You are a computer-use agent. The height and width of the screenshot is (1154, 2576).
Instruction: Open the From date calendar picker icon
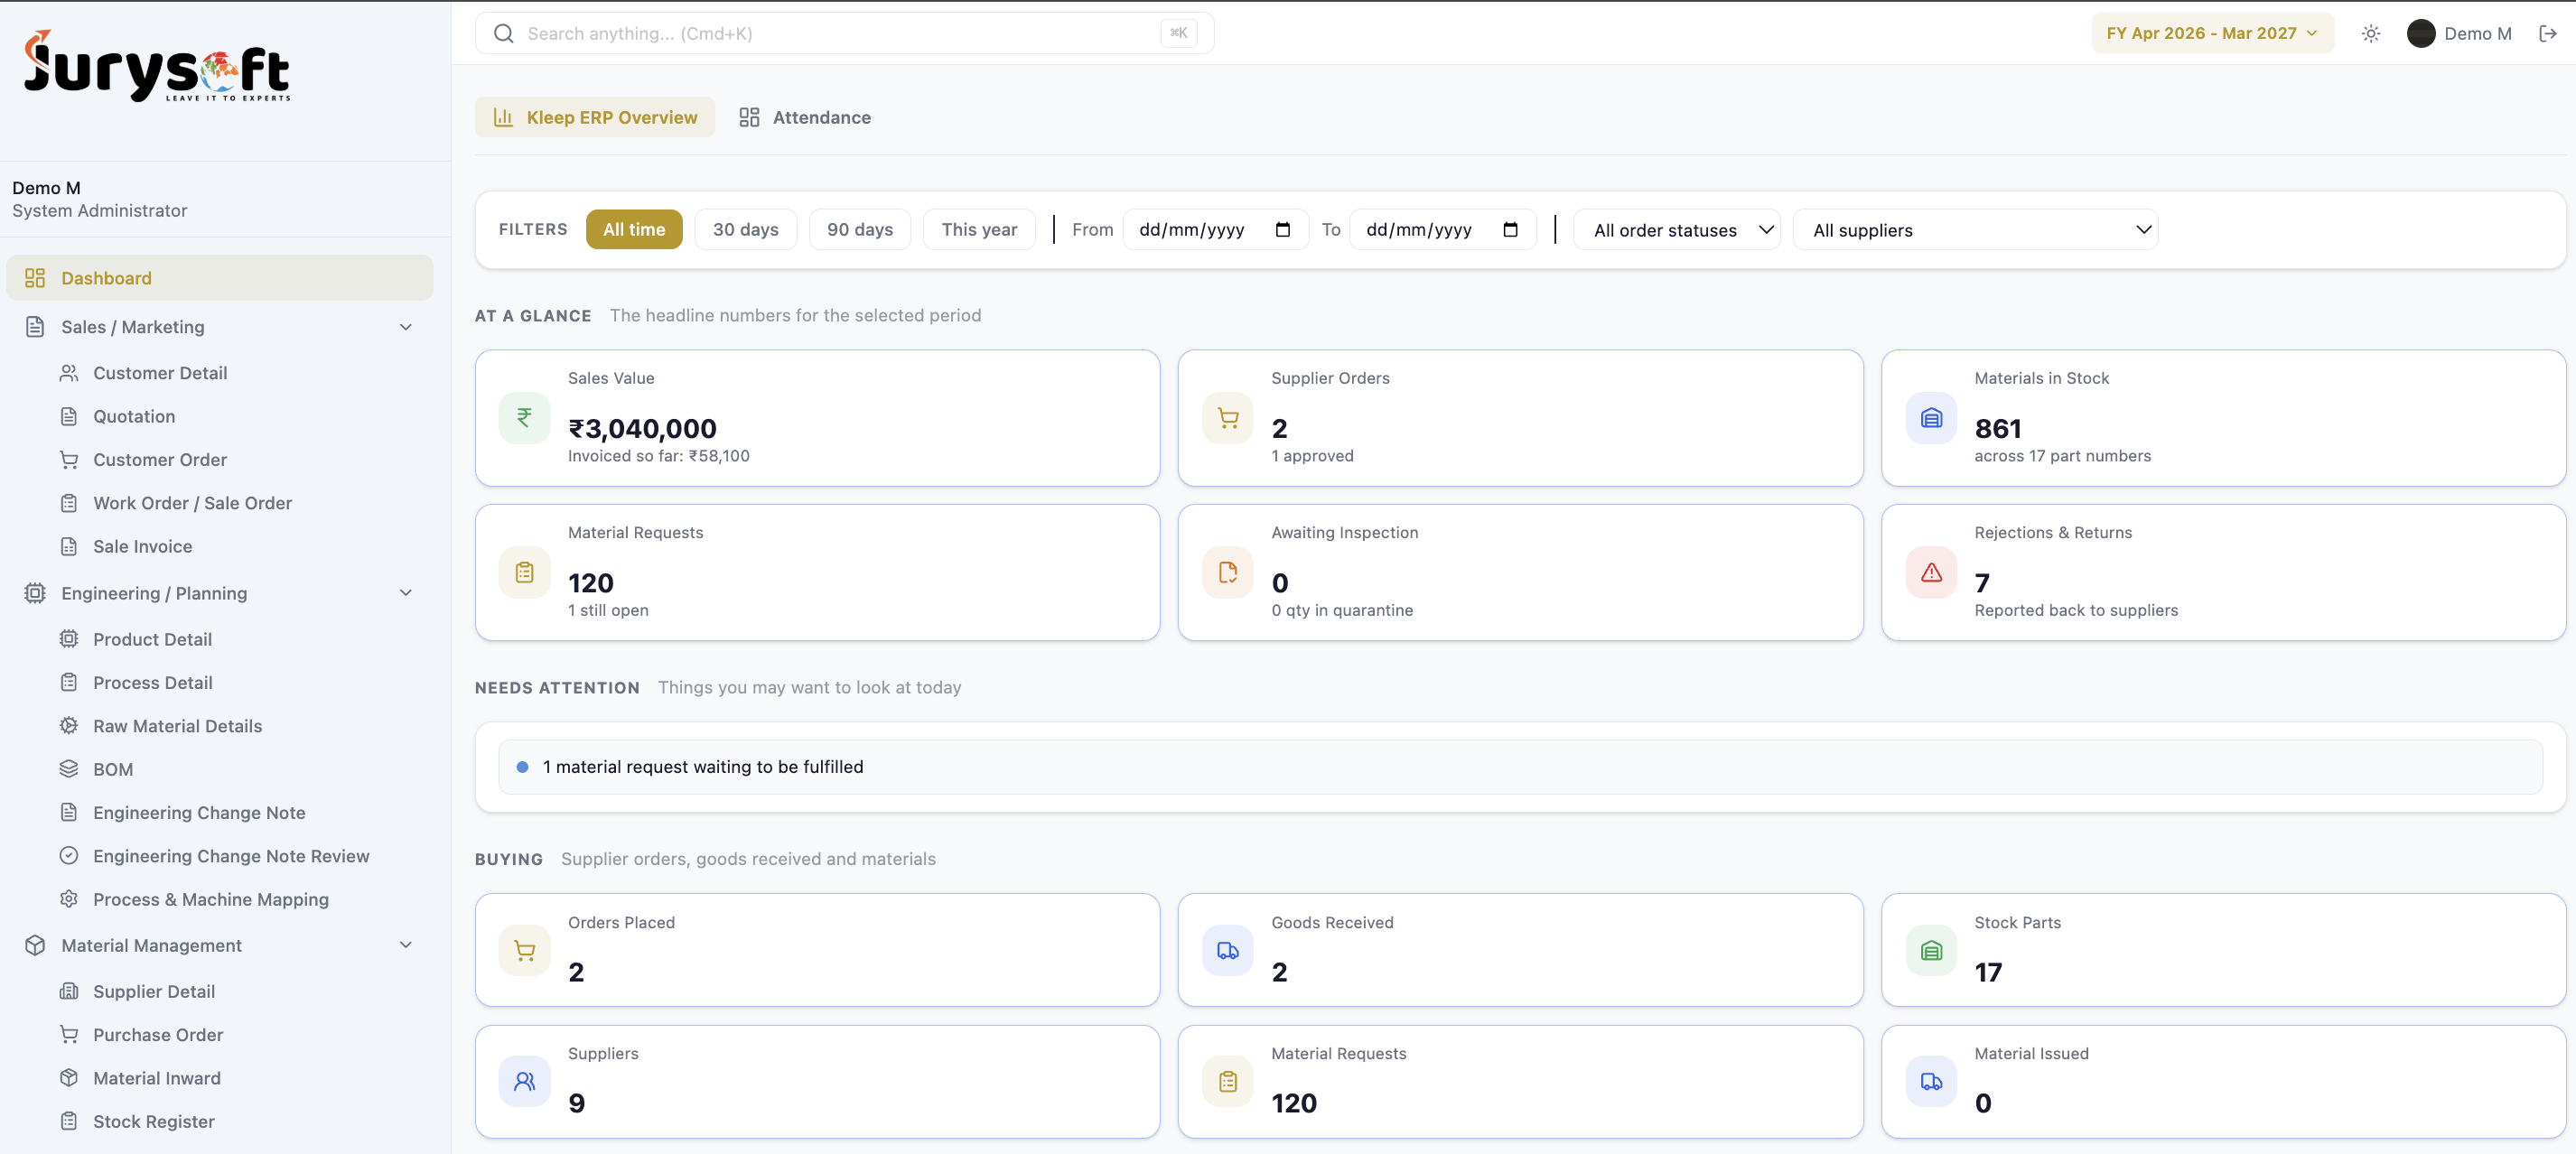1283,230
